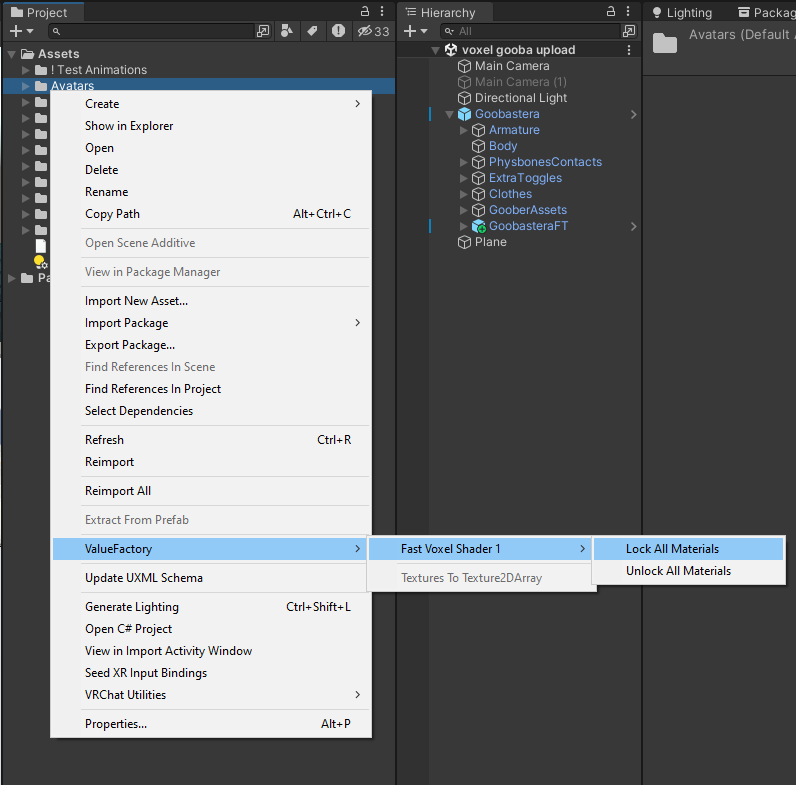
Task: Toggle the Hierarchy panel lock
Action: click(611, 12)
